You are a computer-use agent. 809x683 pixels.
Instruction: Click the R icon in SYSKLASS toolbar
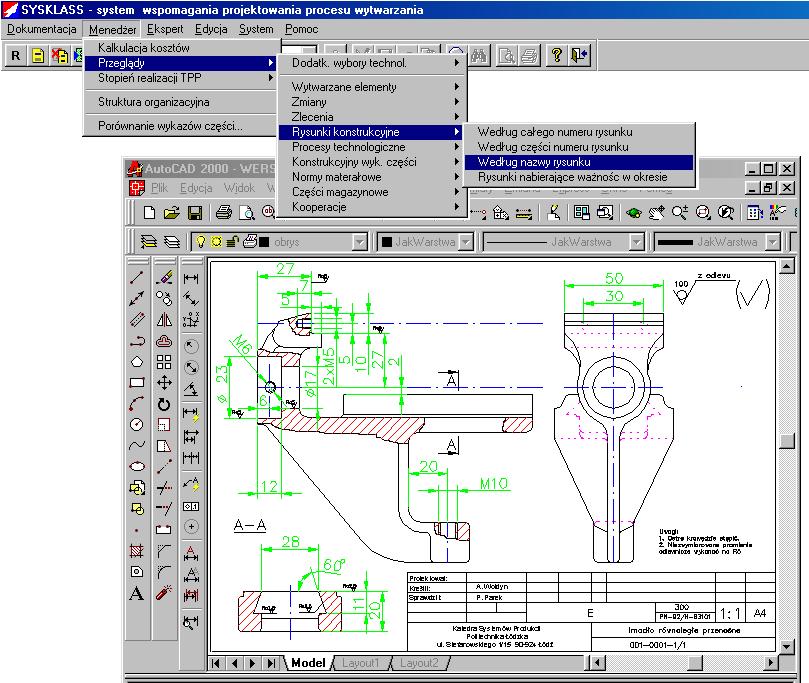tap(15, 55)
